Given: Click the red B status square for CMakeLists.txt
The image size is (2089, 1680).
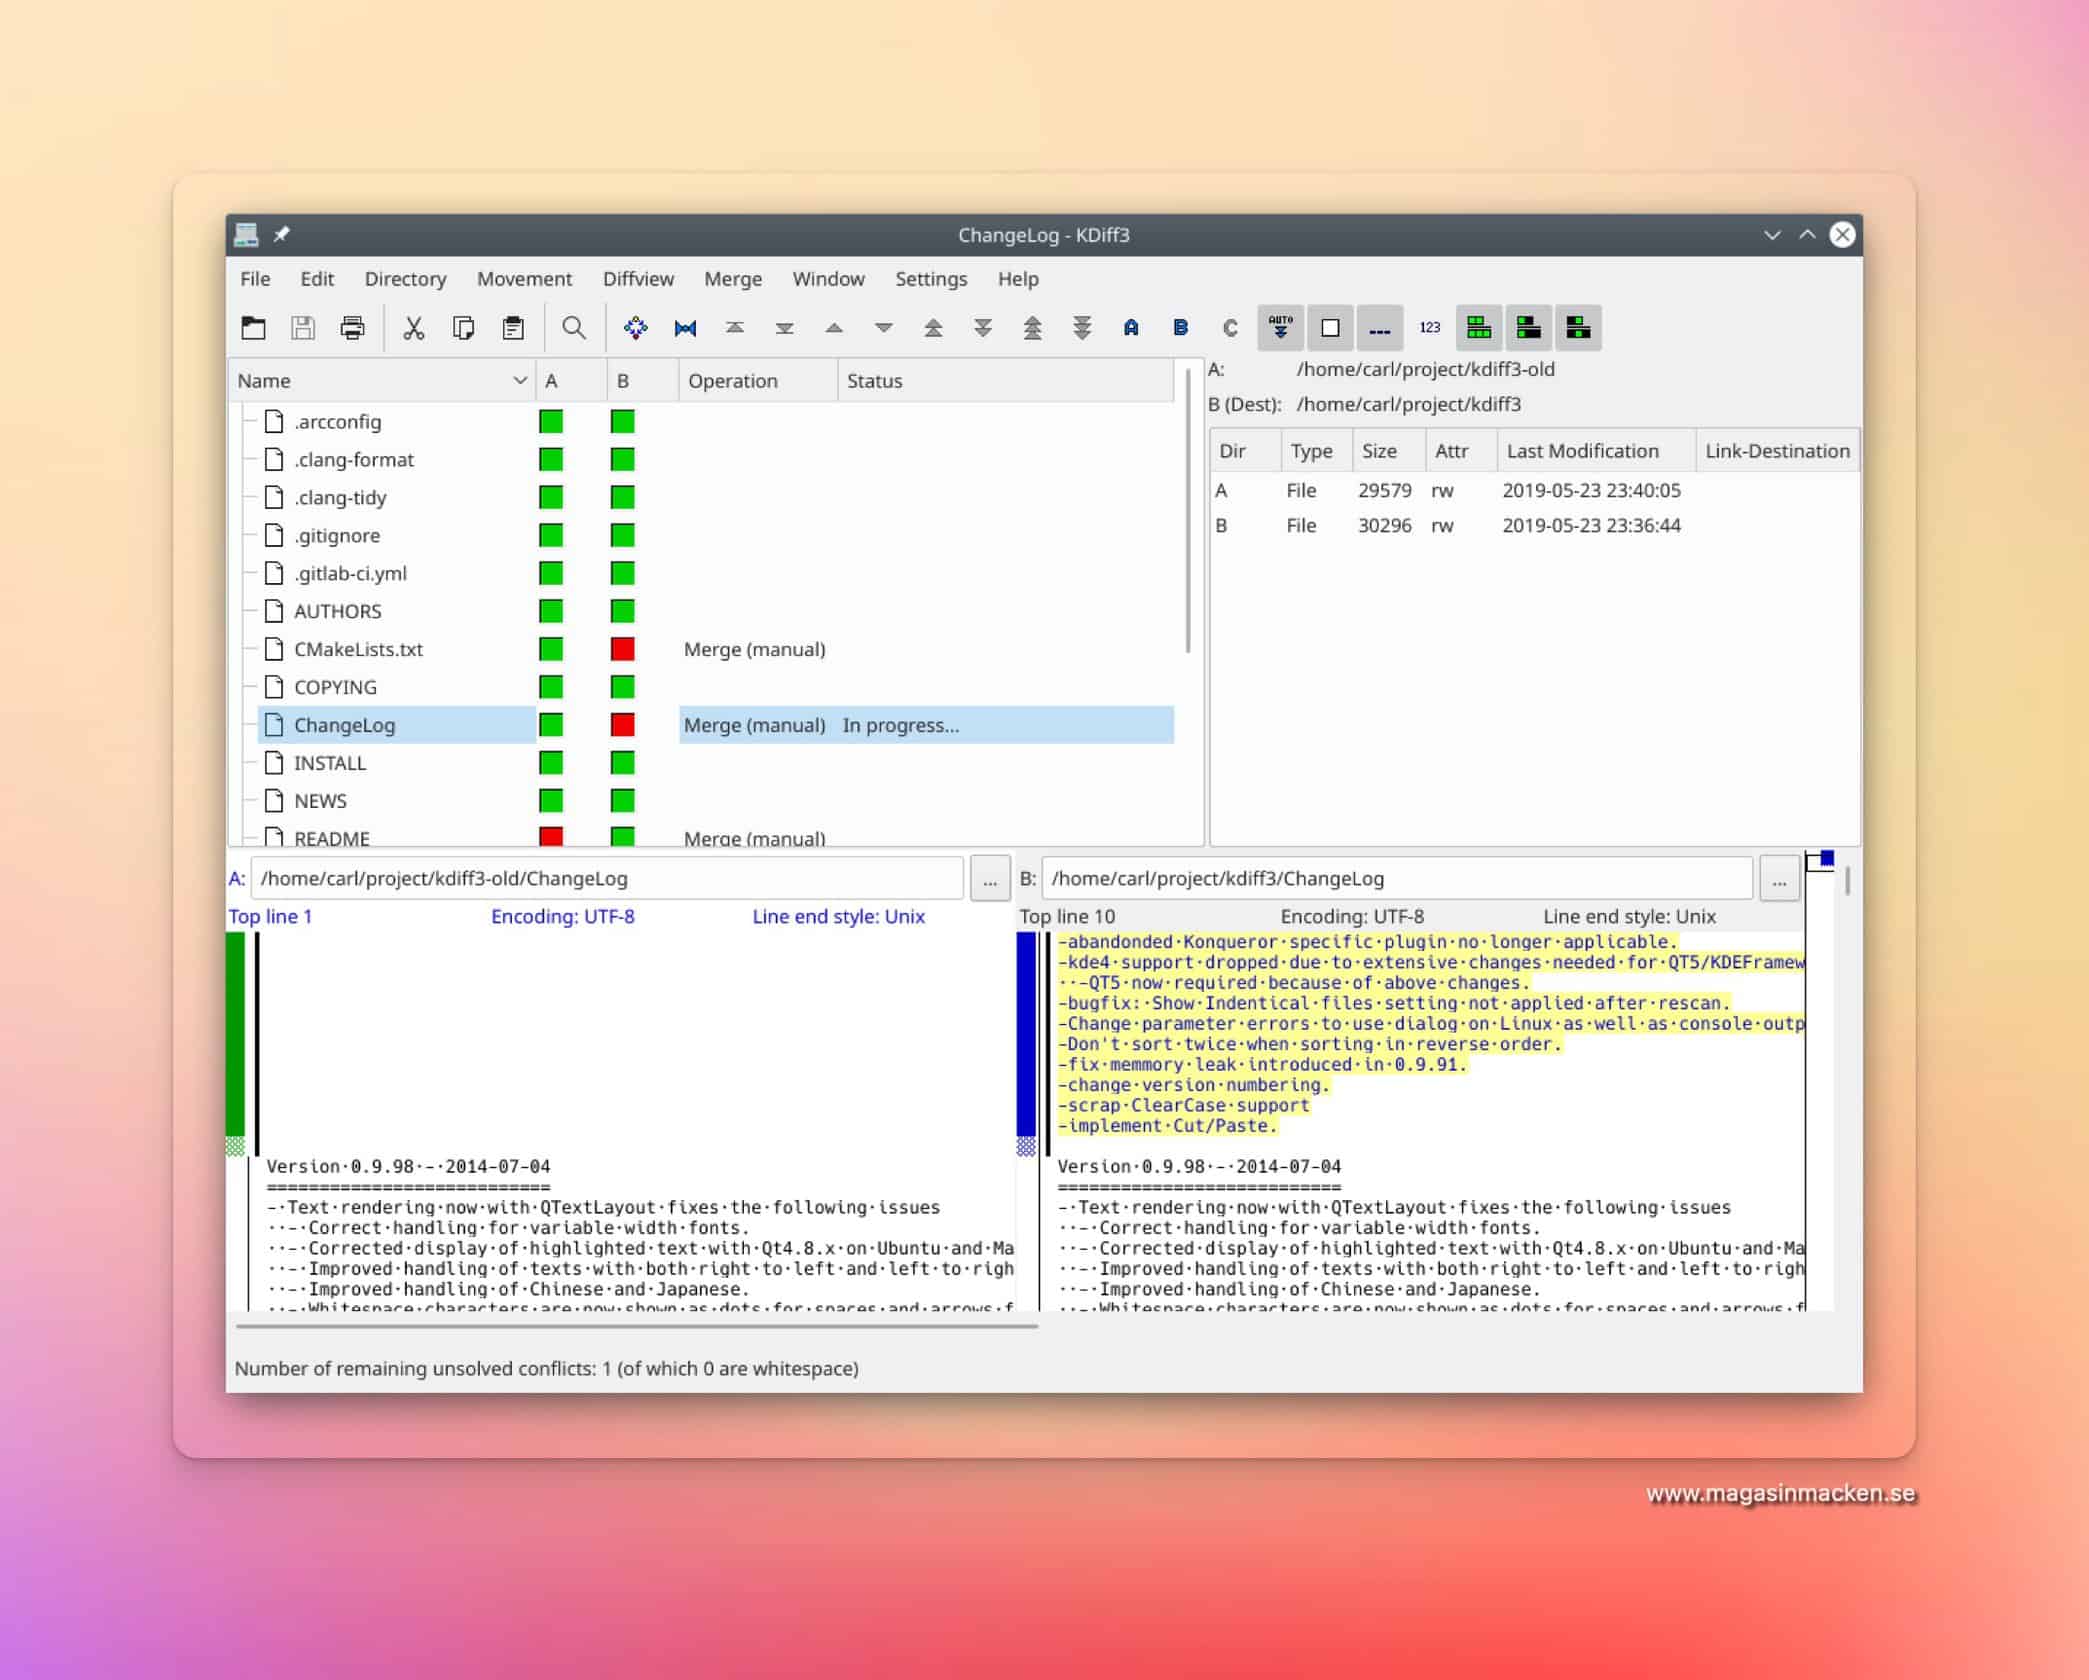Looking at the screenshot, I should click(623, 649).
